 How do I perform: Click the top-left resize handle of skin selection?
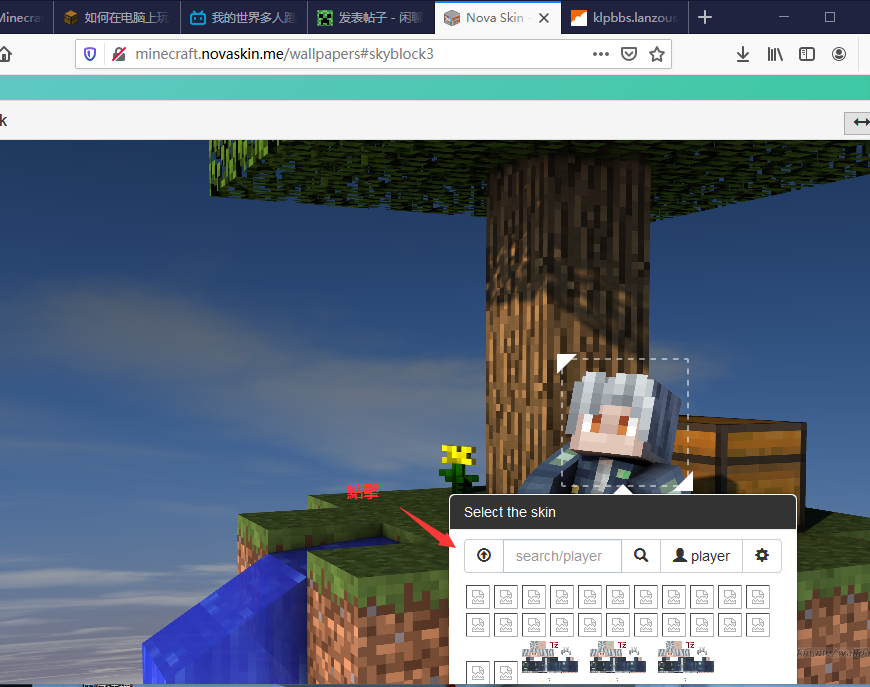[x=565, y=362]
